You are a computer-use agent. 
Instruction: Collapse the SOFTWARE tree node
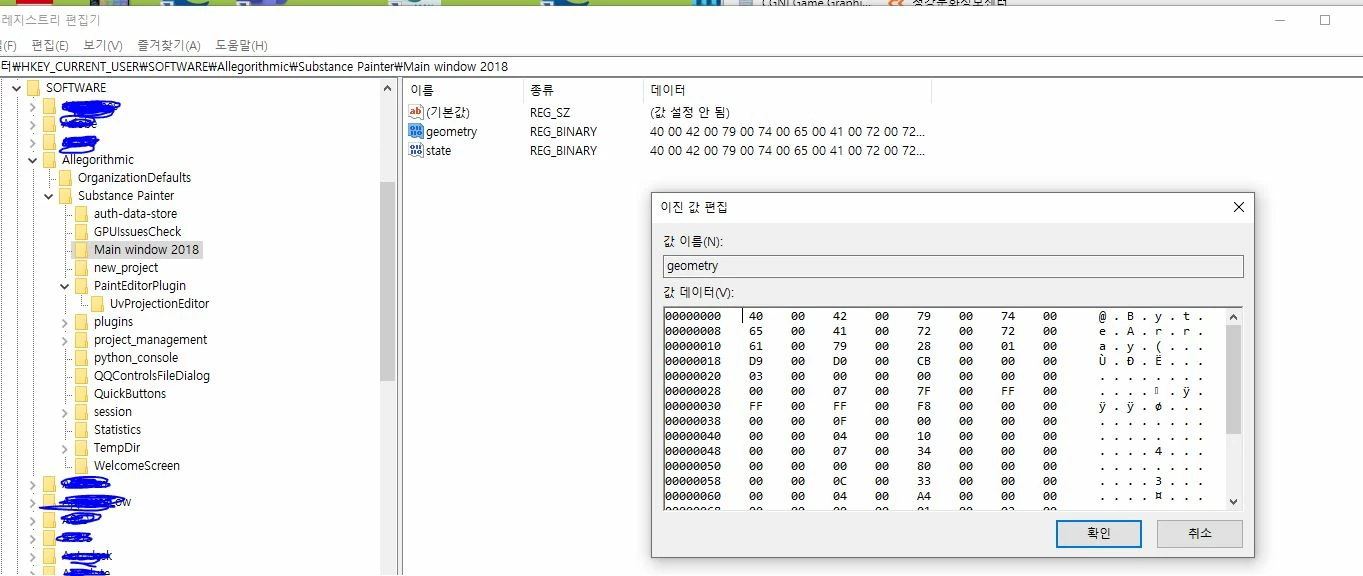tap(16, 88)
